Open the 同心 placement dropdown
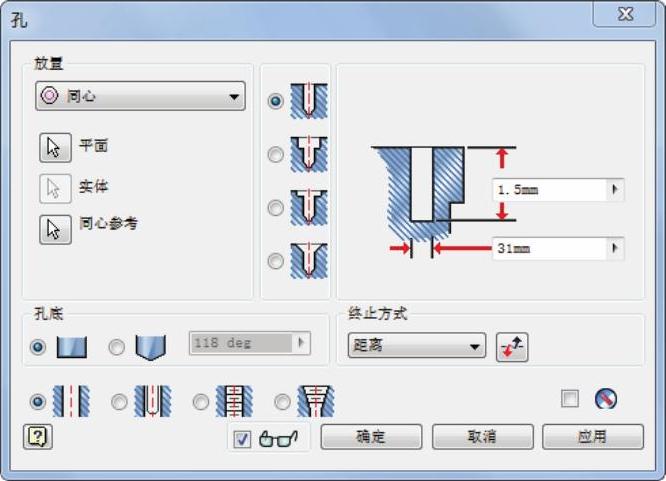This screenshot has width=666, height=481. click(x=140, y=96)
